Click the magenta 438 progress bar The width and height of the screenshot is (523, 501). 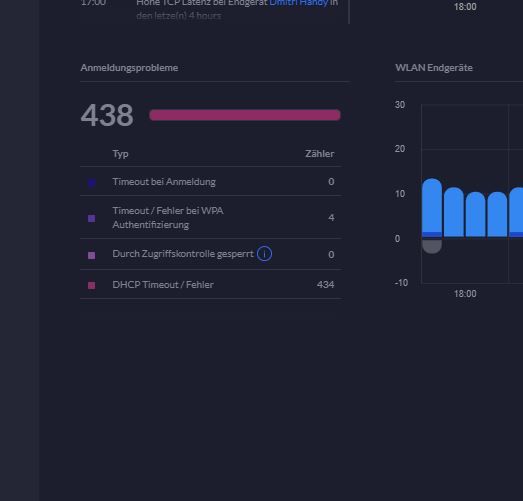[245, 115]
